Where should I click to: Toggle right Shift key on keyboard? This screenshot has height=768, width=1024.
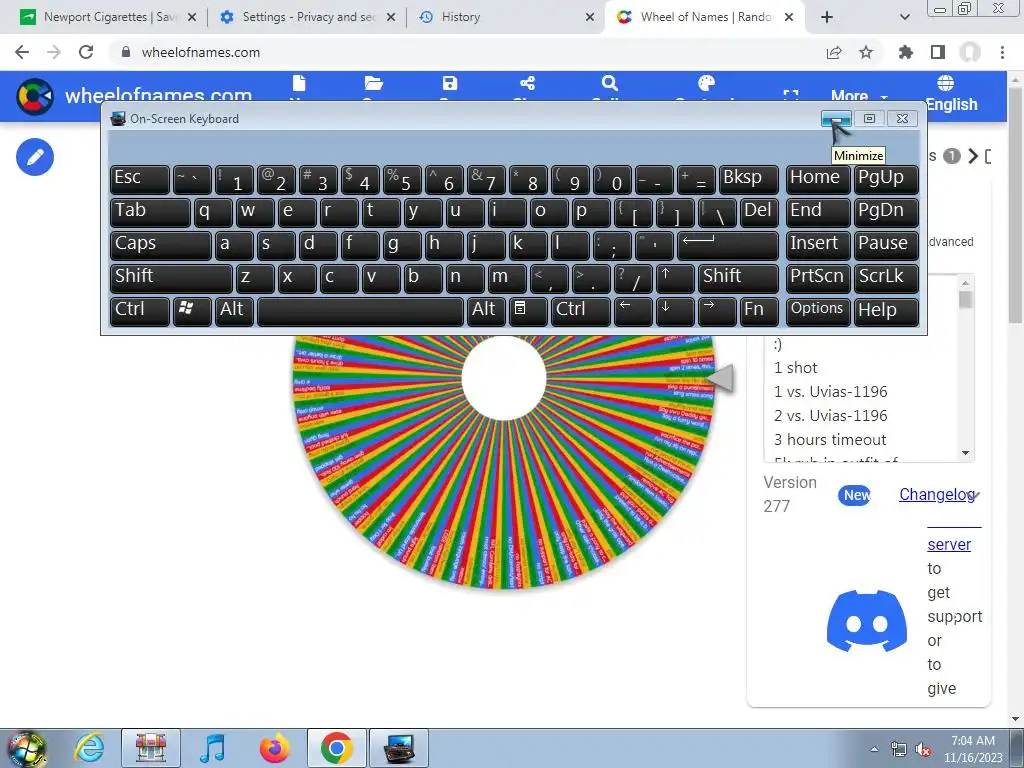pos(739,278)
